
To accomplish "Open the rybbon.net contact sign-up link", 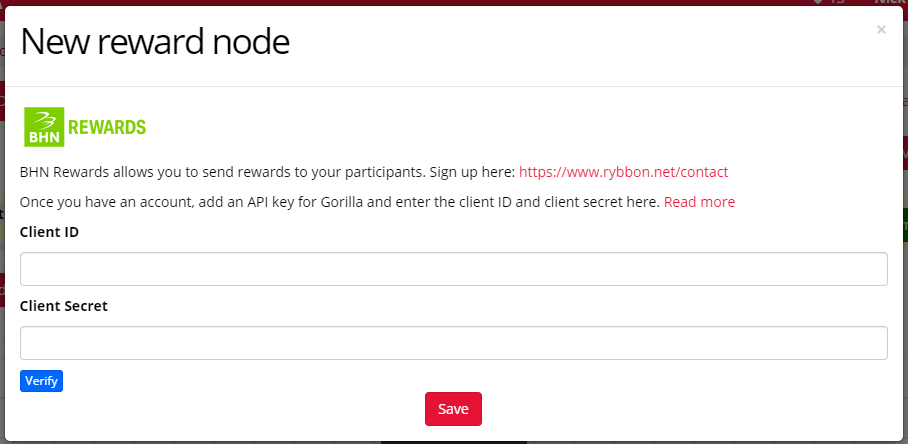I will (623, 172).
